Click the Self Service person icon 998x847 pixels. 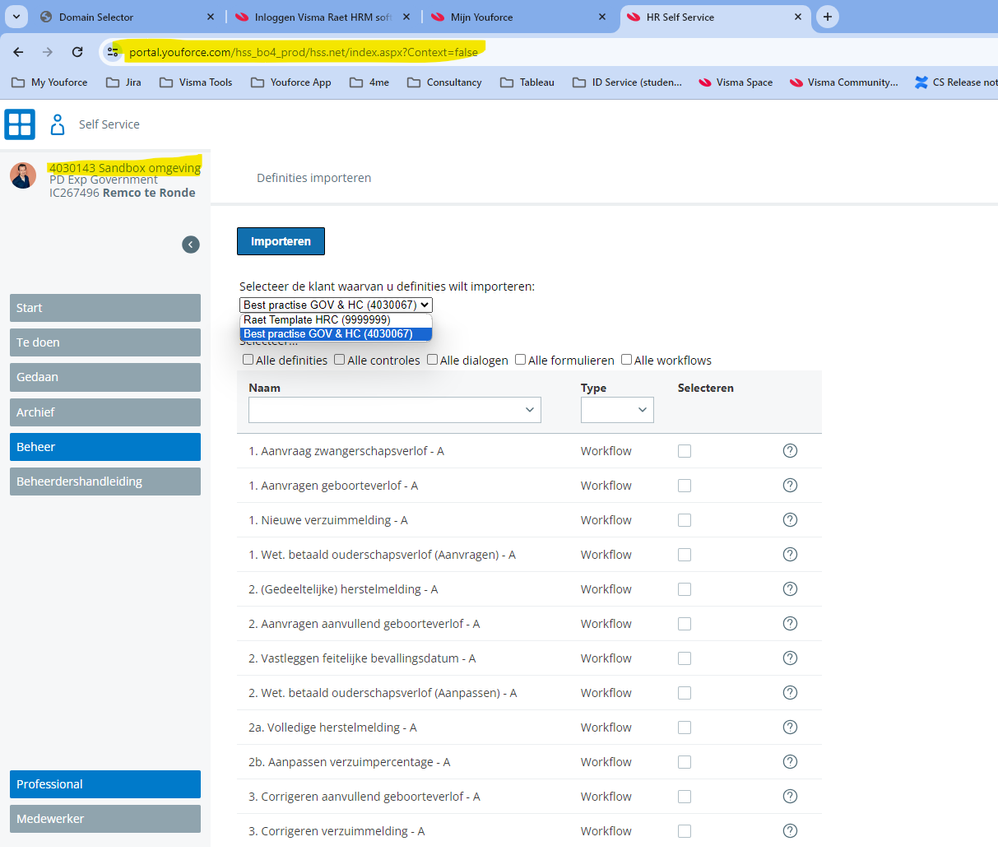[x=57, y=125]
